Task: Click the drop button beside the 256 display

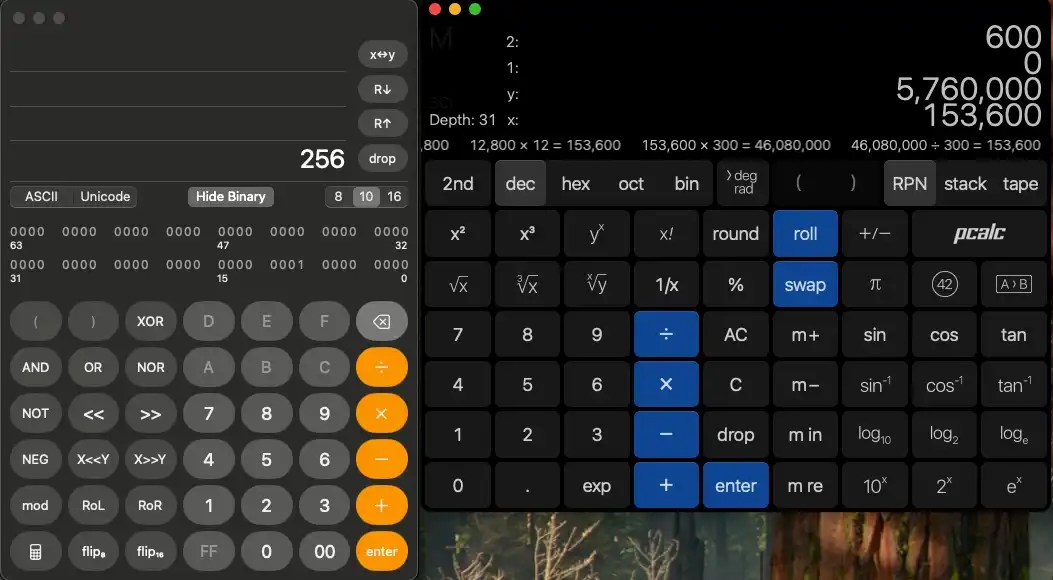Action: [382, 158]
